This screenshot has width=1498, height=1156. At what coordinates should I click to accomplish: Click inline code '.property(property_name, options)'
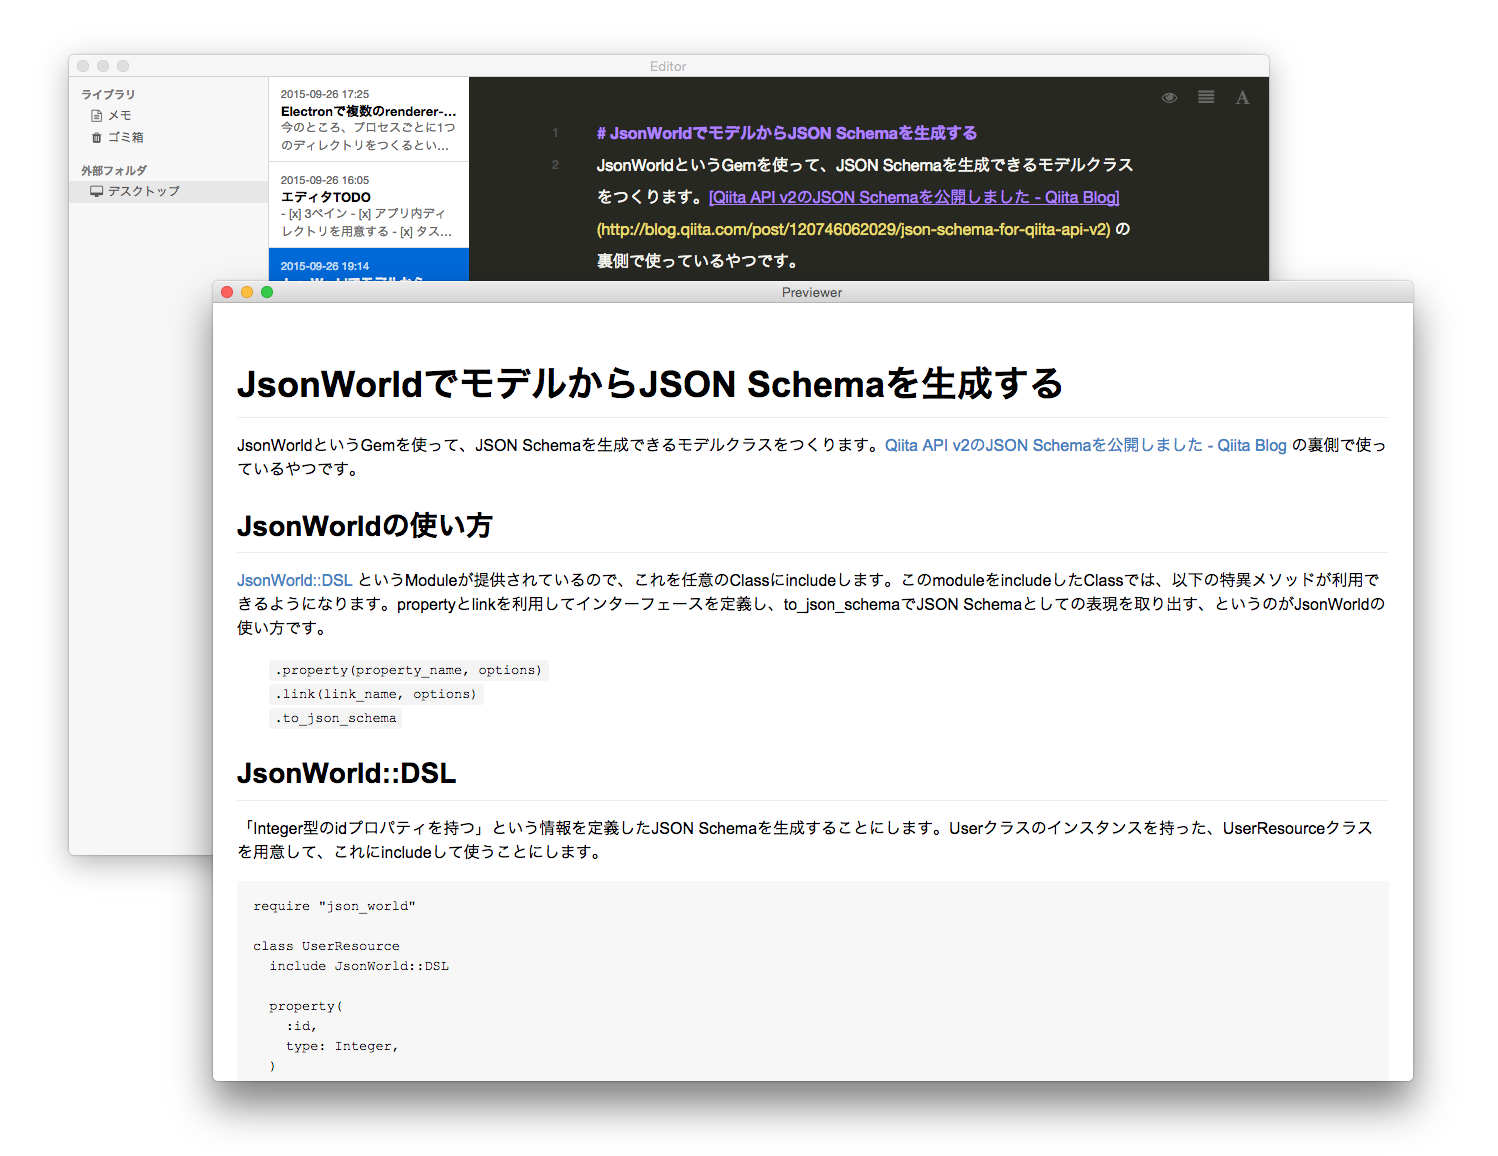pos(409,670)
